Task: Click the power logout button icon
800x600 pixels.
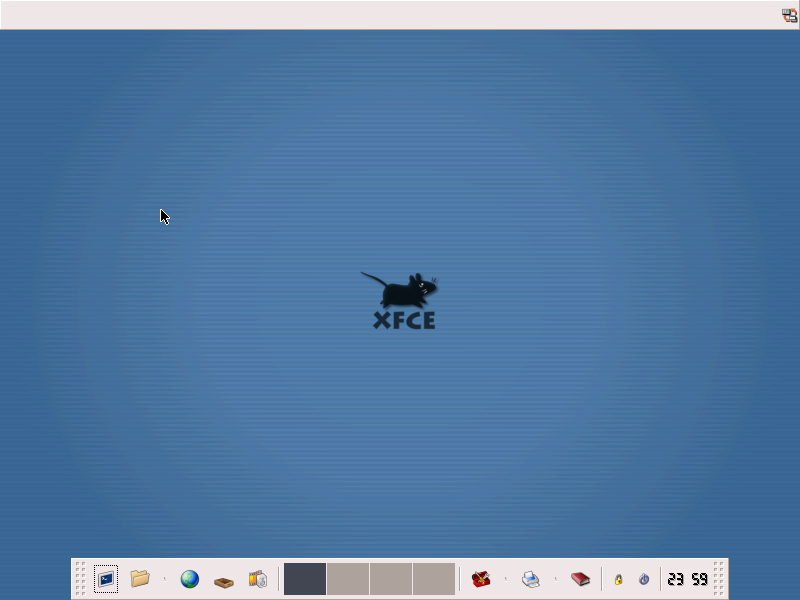Action: click(x=644, y=580)
